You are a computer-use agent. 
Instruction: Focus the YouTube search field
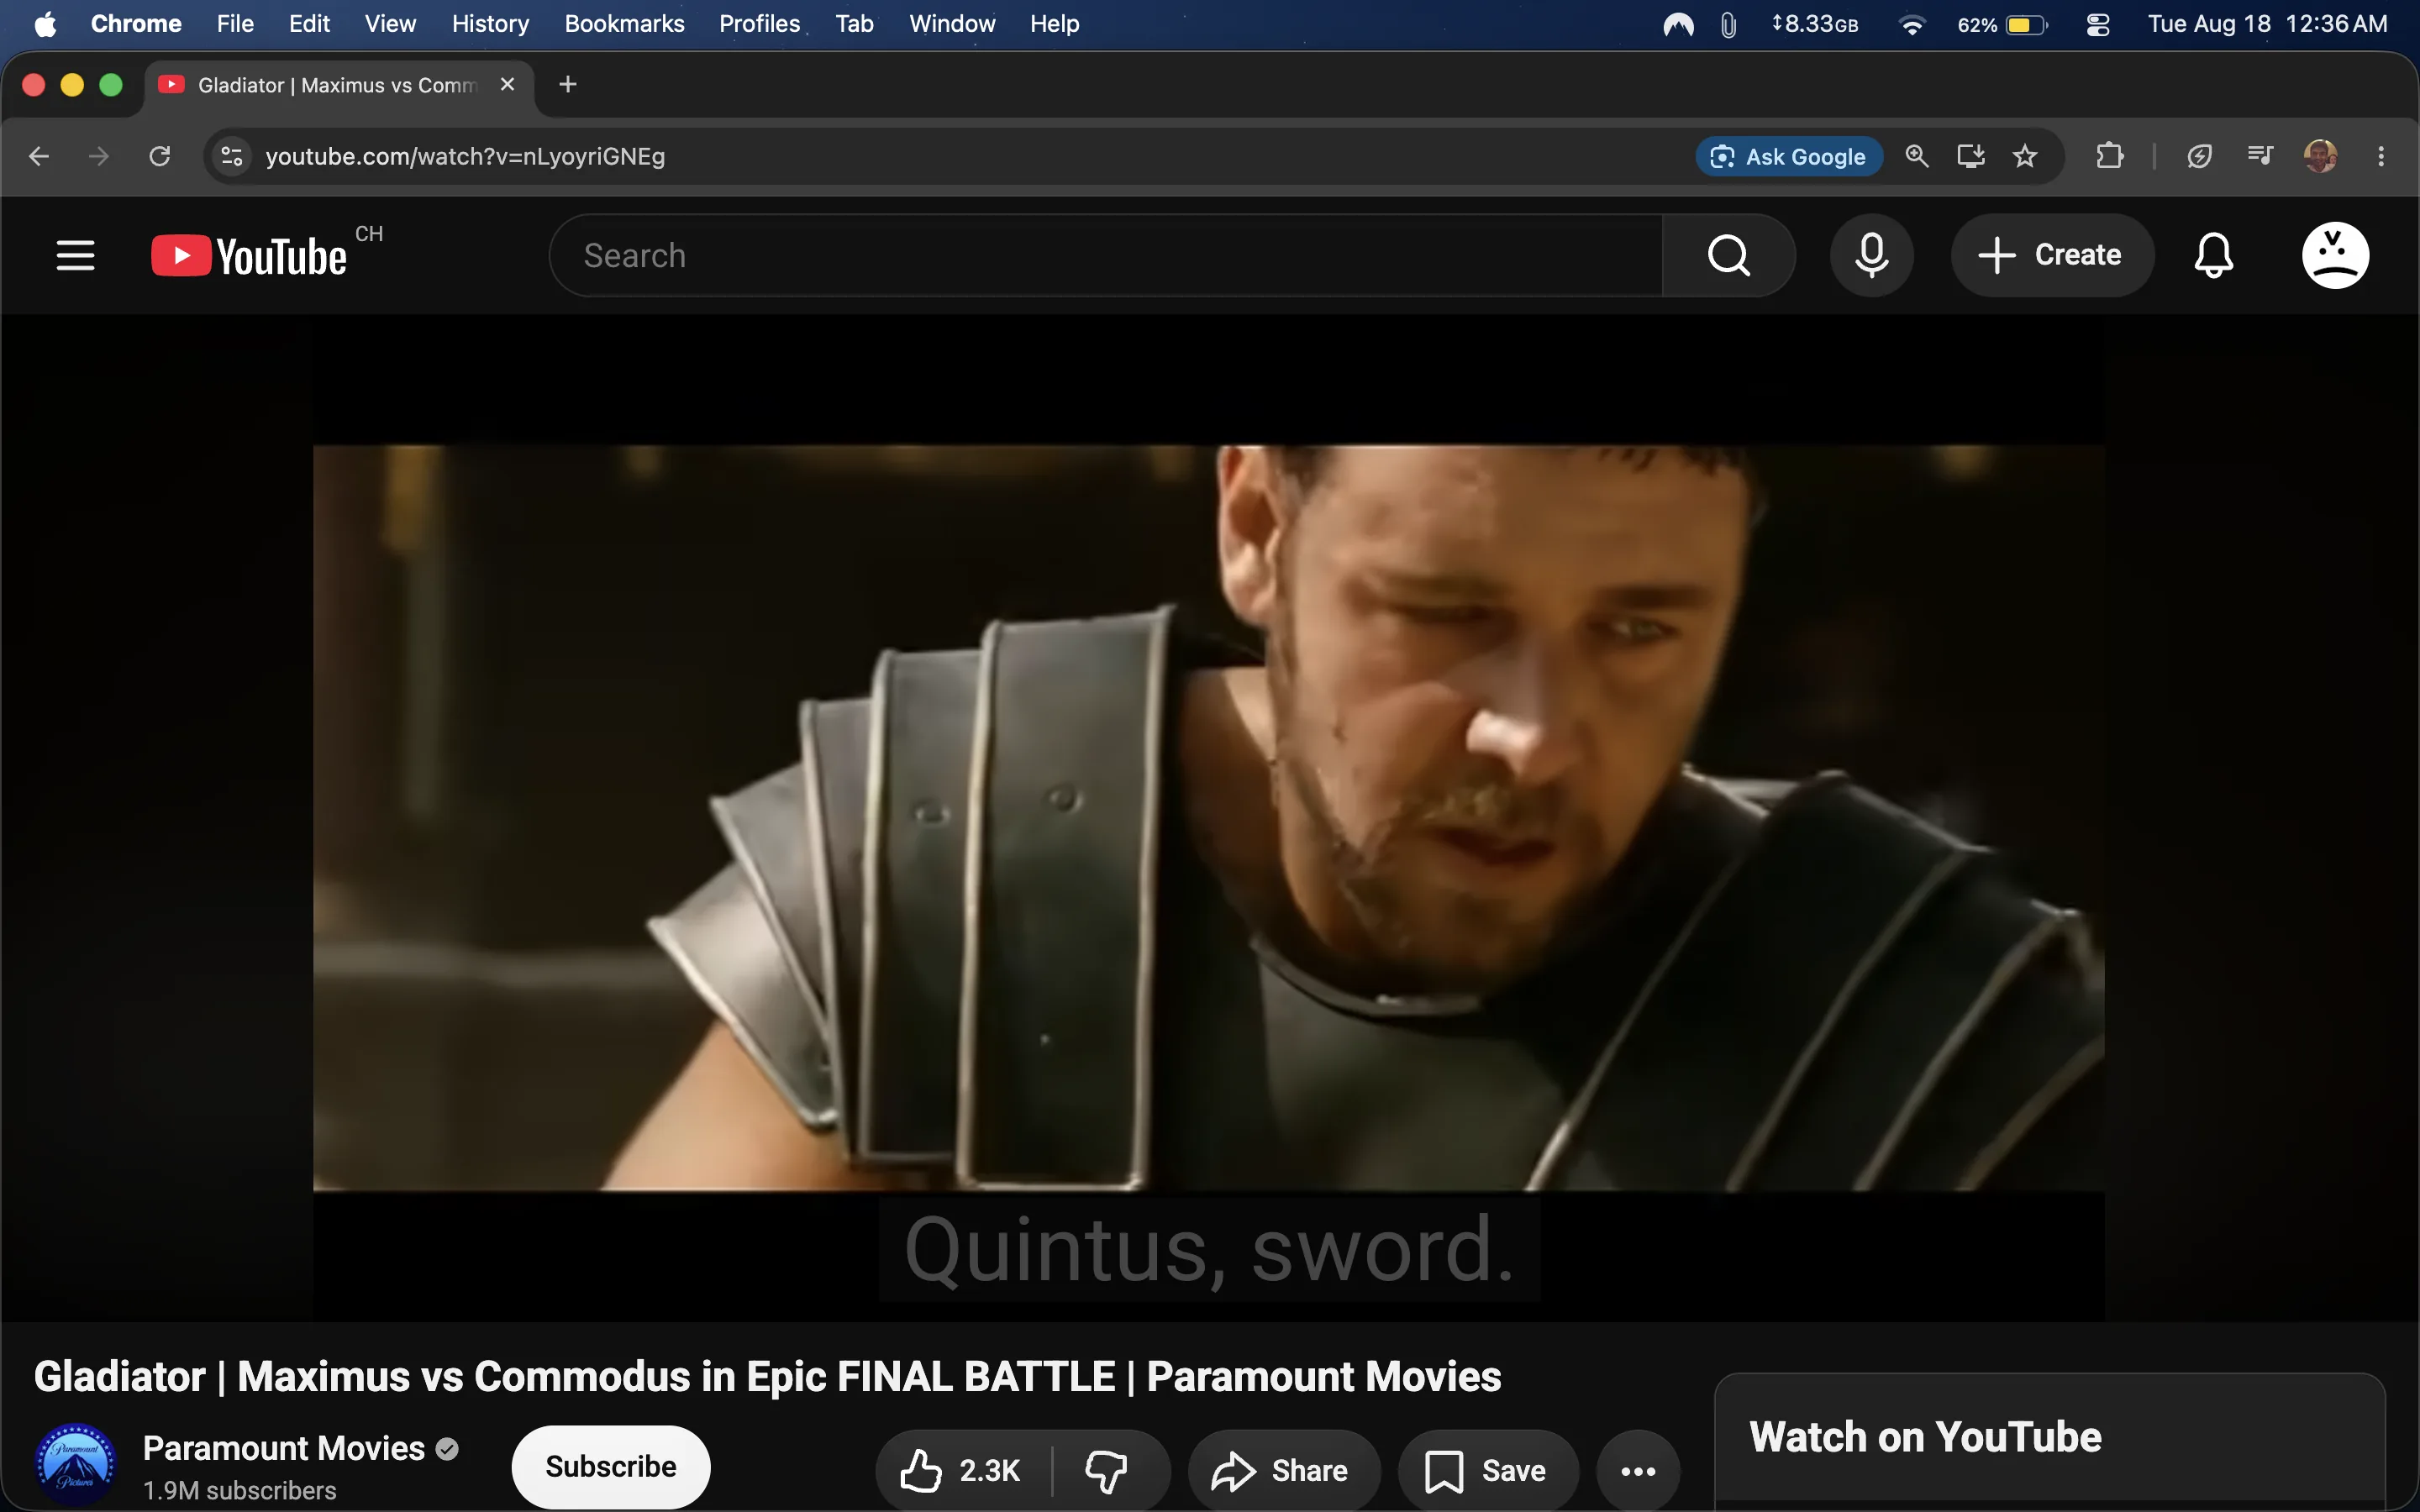coord(1106,255)
